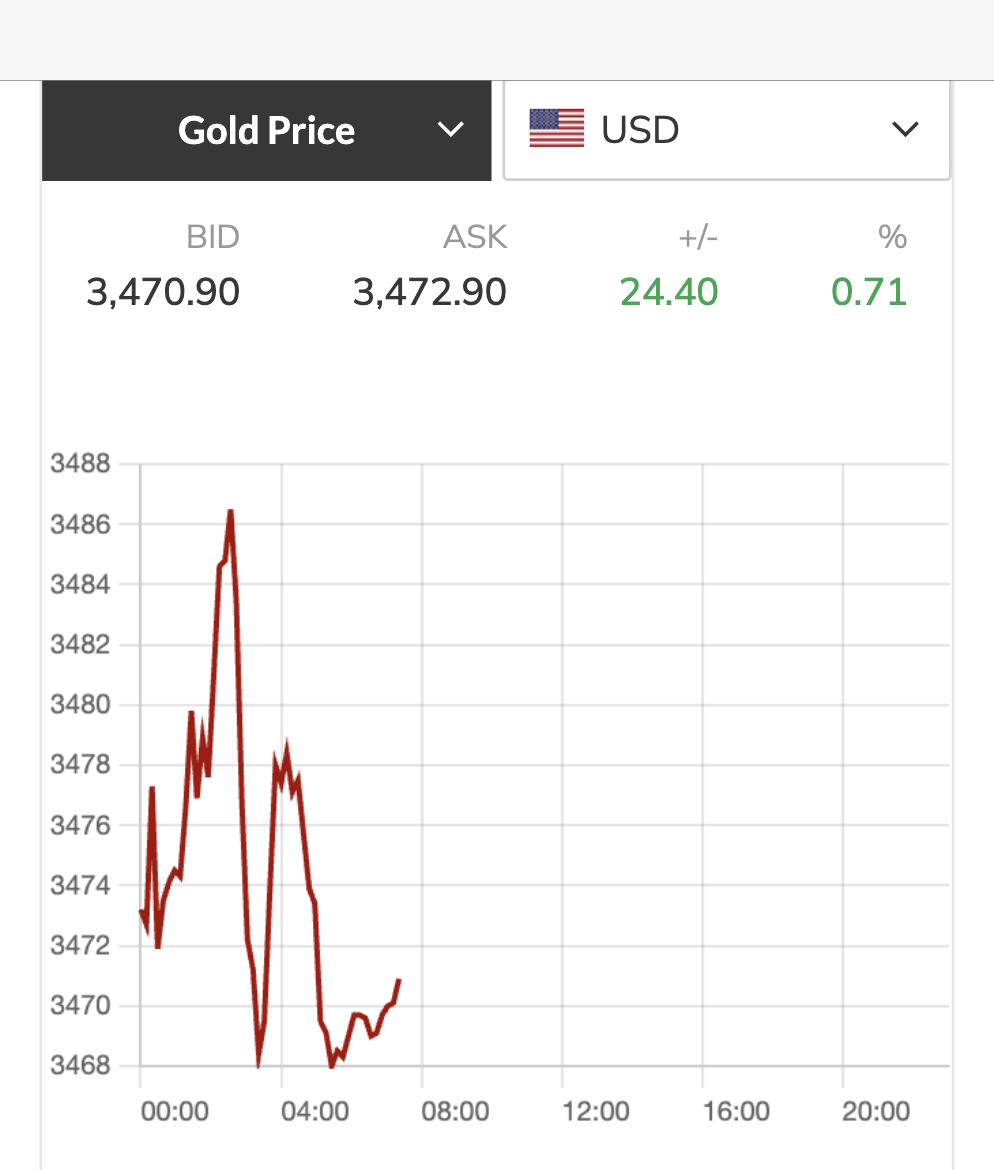This screenshot has width=994, height=1170.
Task: Click the 20:00 time axis label
Action: point(876,1111)
